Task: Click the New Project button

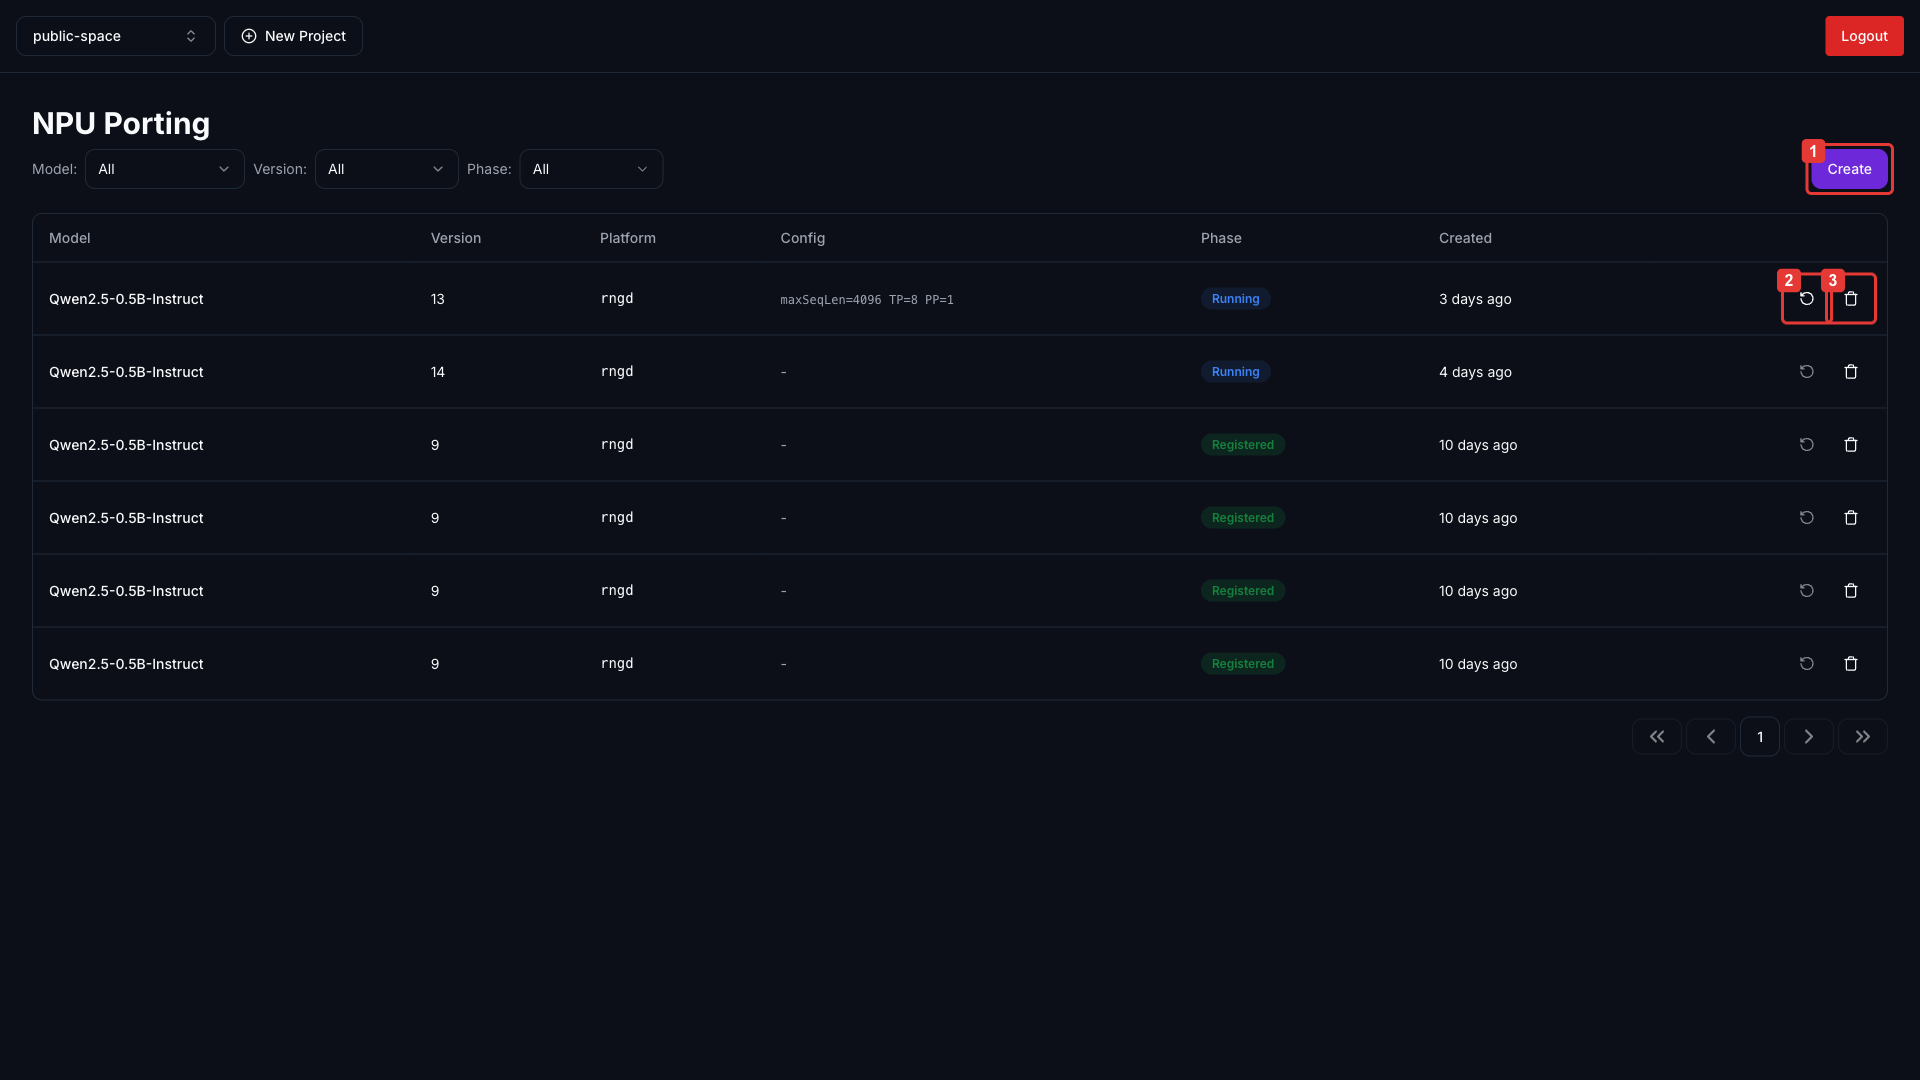Action: [x=293, y=36]
